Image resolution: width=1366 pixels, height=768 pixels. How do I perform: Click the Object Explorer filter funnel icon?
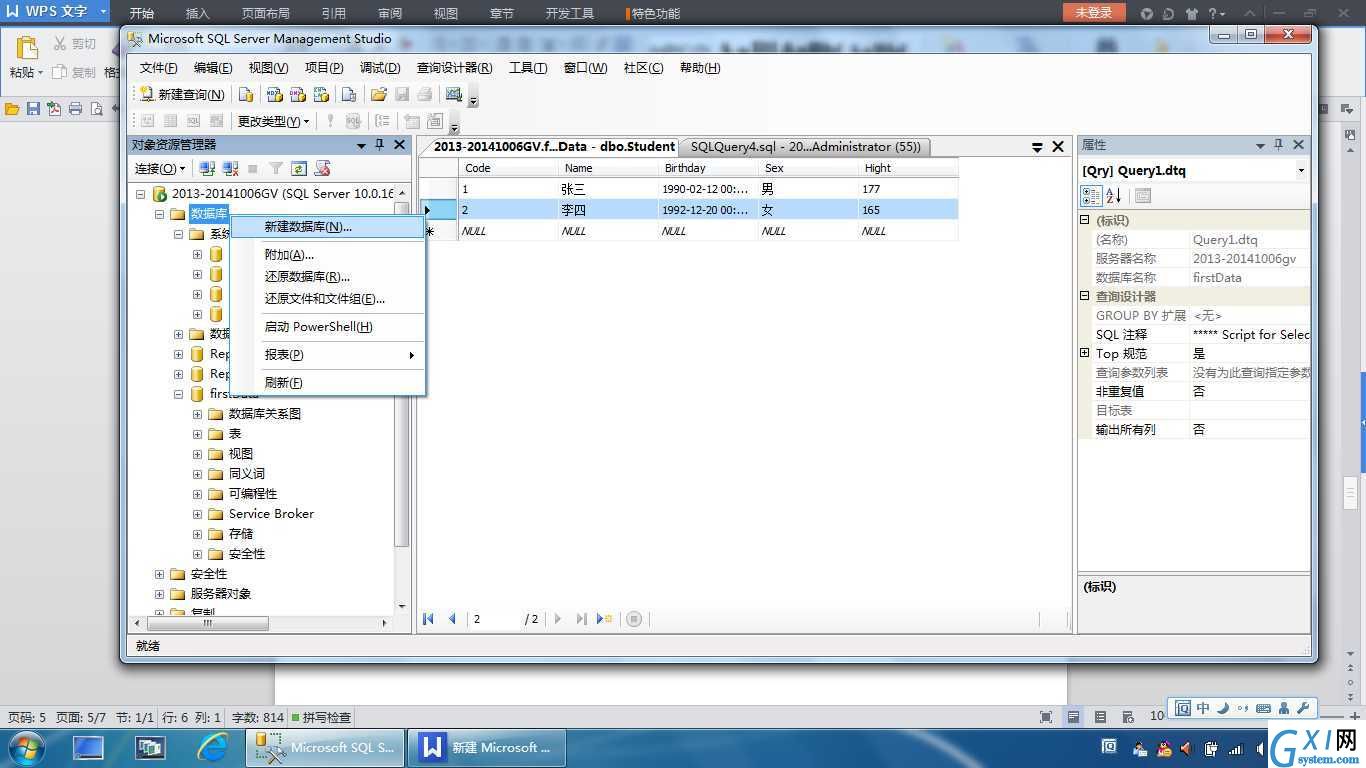[x=276, y=169]
